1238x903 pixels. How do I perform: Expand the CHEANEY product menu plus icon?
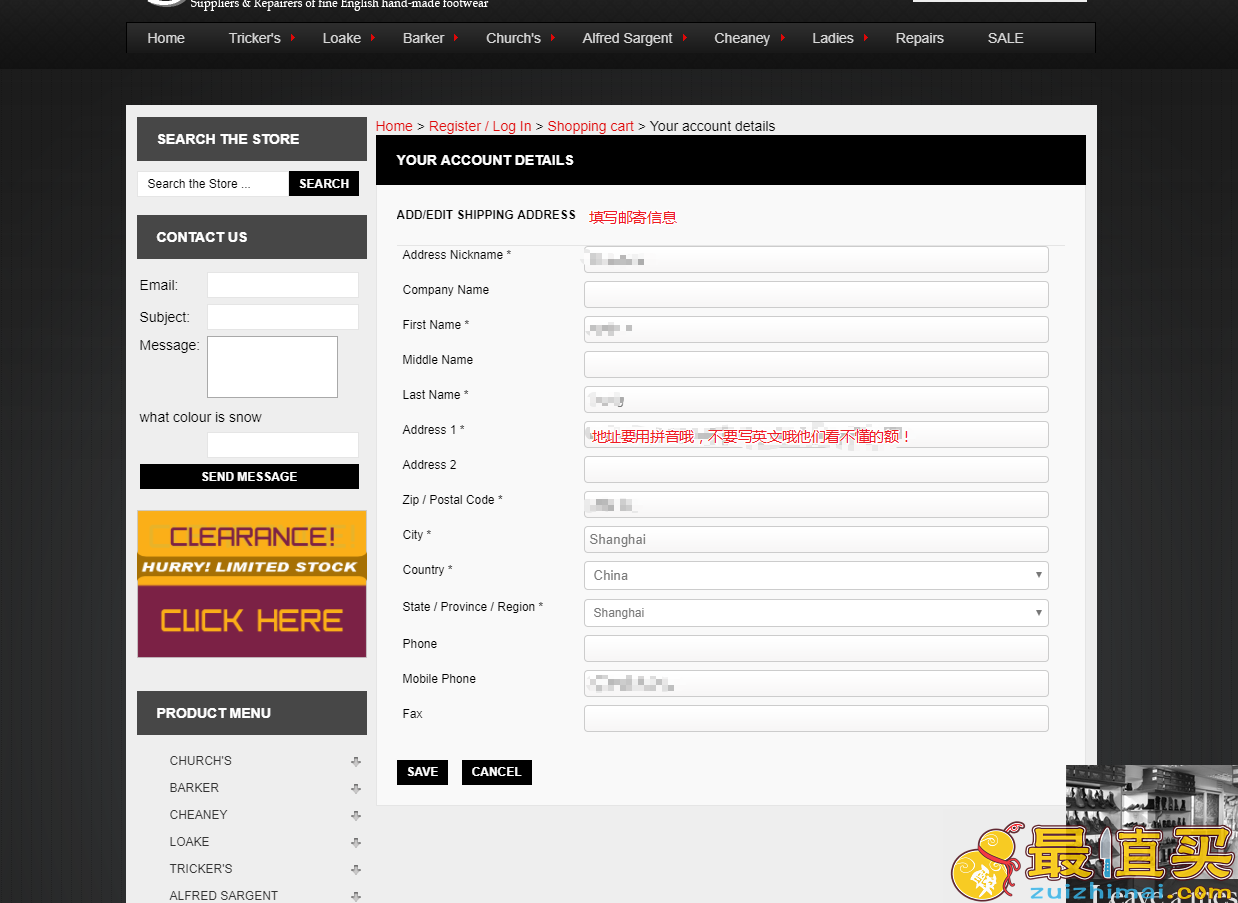[x=356, y=816]
